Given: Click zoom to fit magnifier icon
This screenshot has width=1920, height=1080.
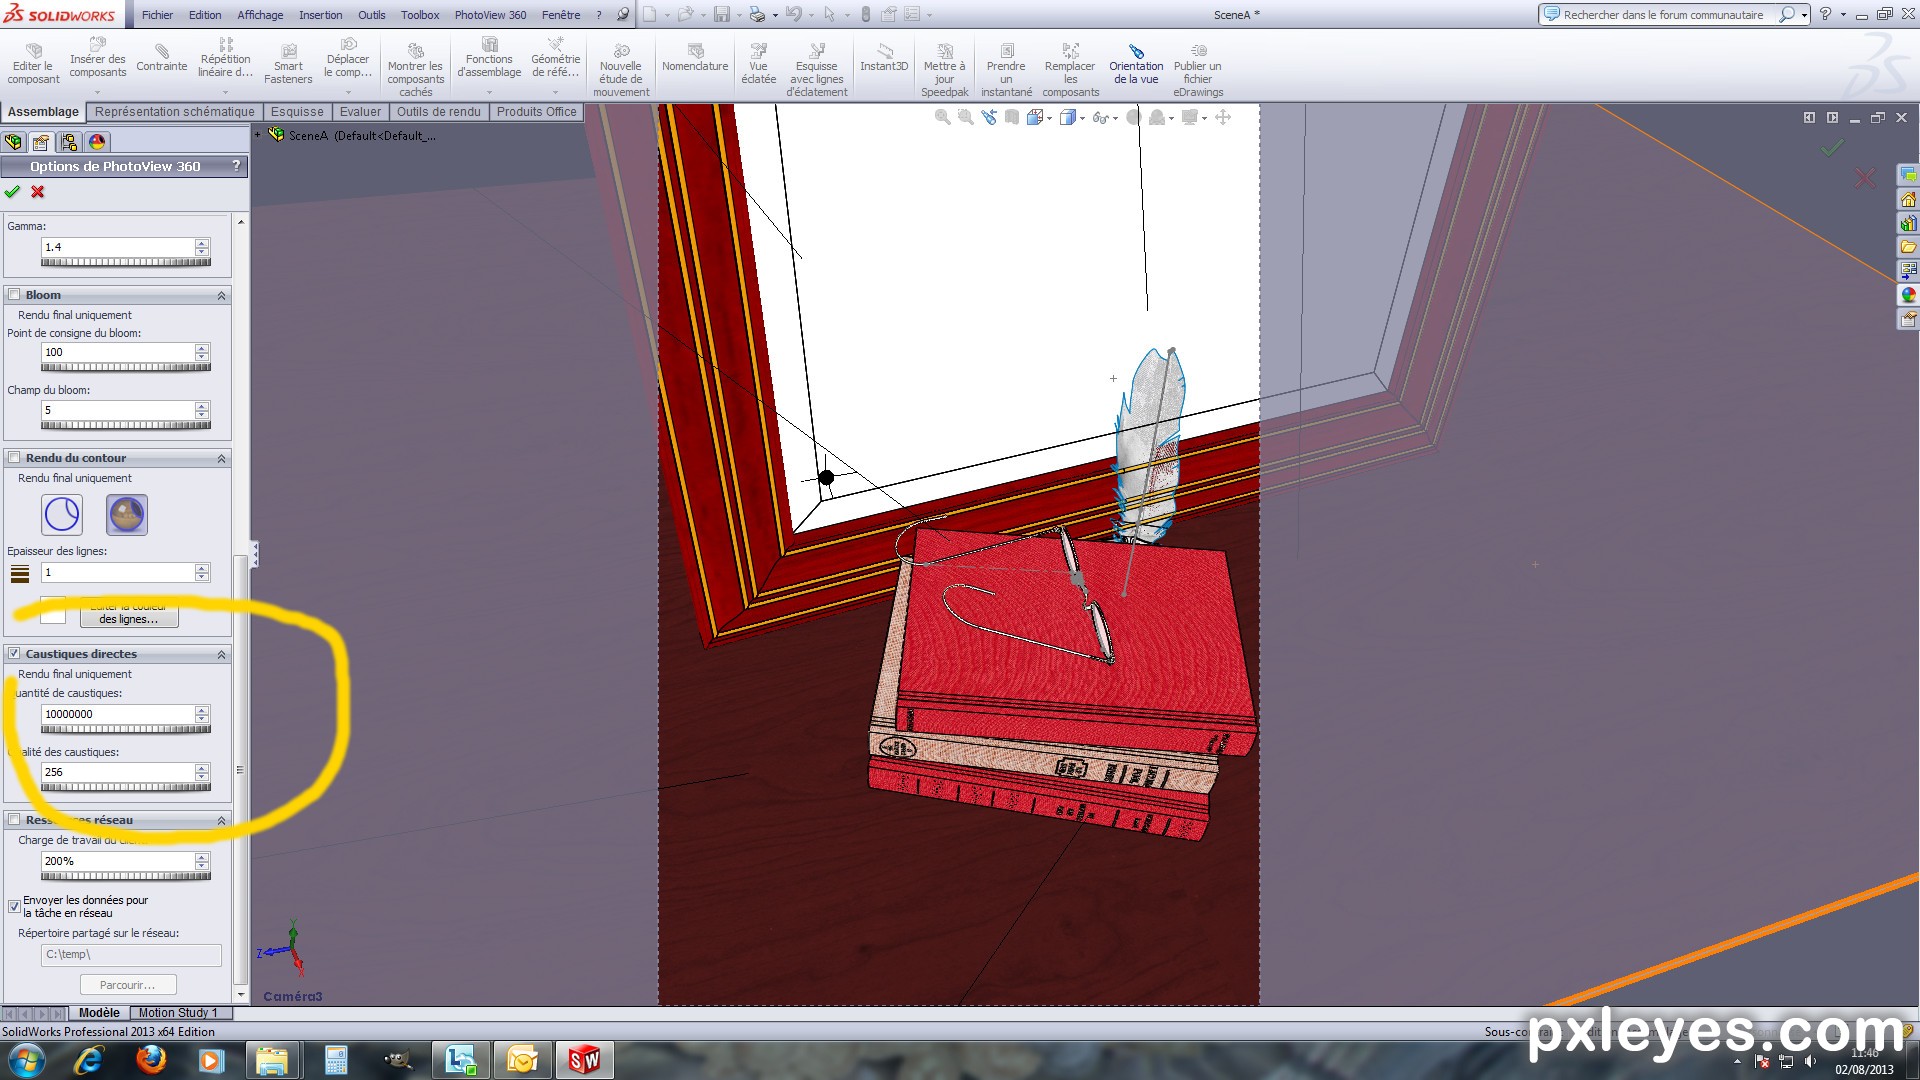Looking at the screenshot, I should [942, 117].
